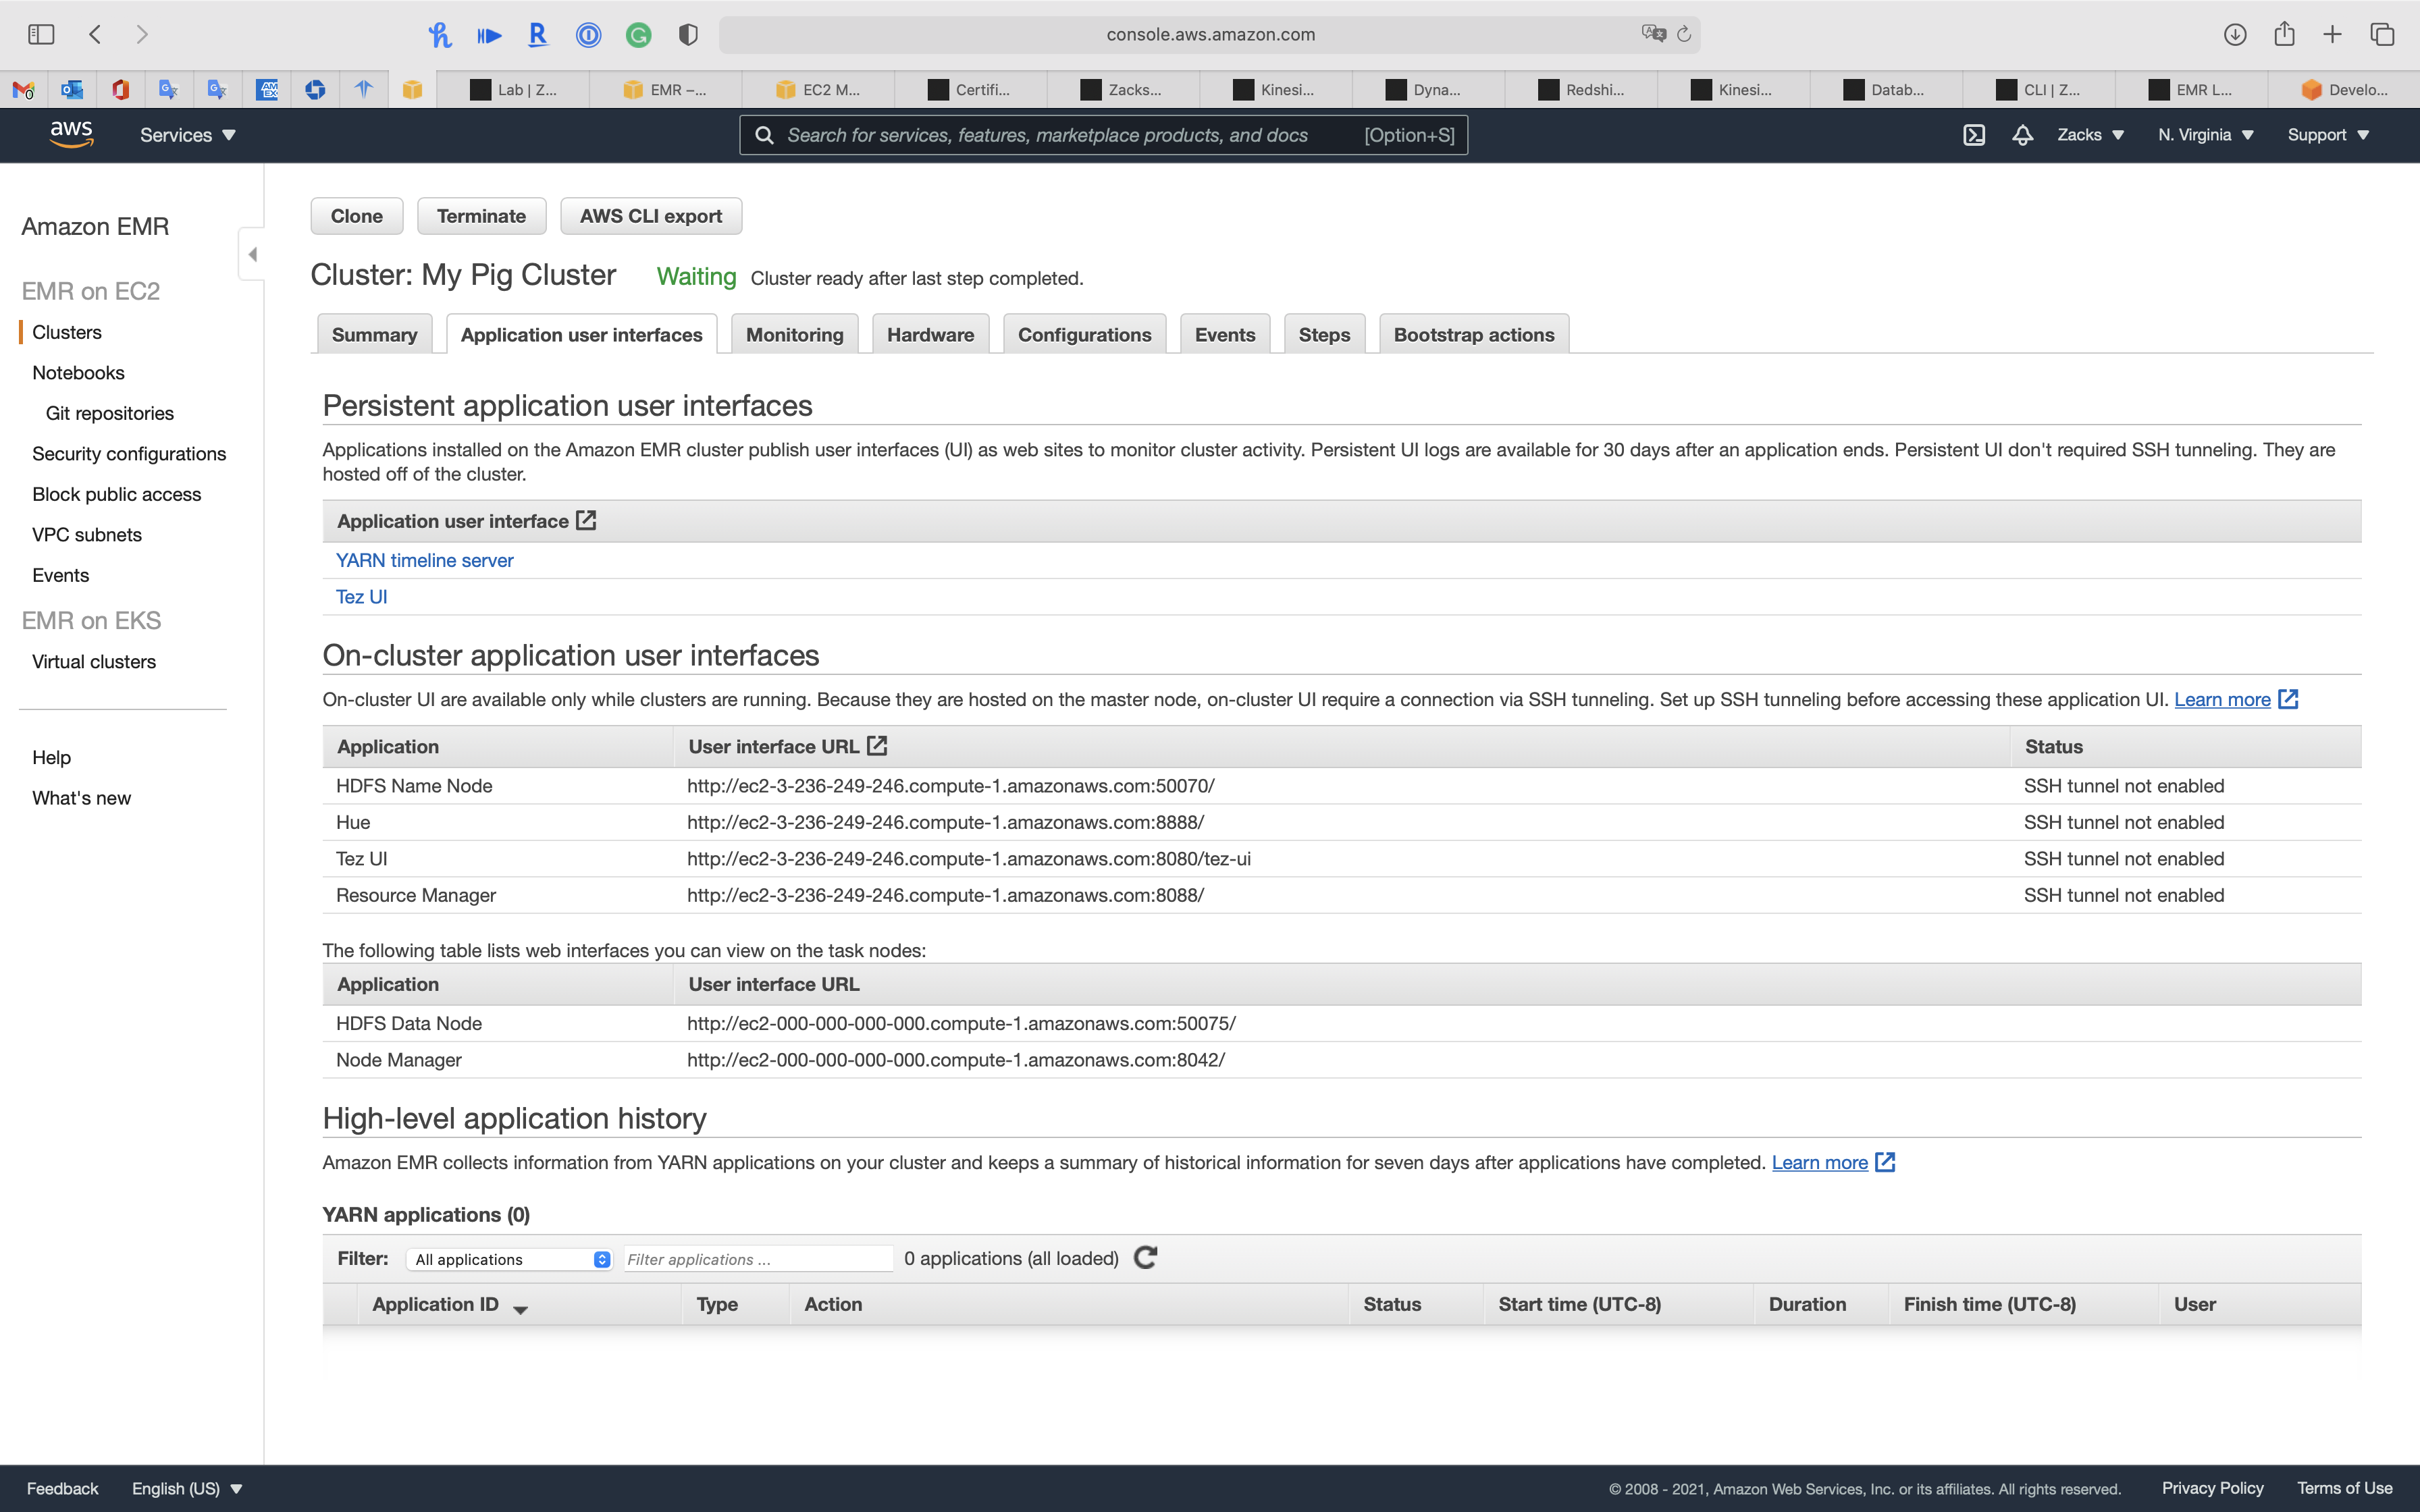Screen dimensions: 2420x1512
Task: Switch to the Hardware tab
Action: pos(929,335)
